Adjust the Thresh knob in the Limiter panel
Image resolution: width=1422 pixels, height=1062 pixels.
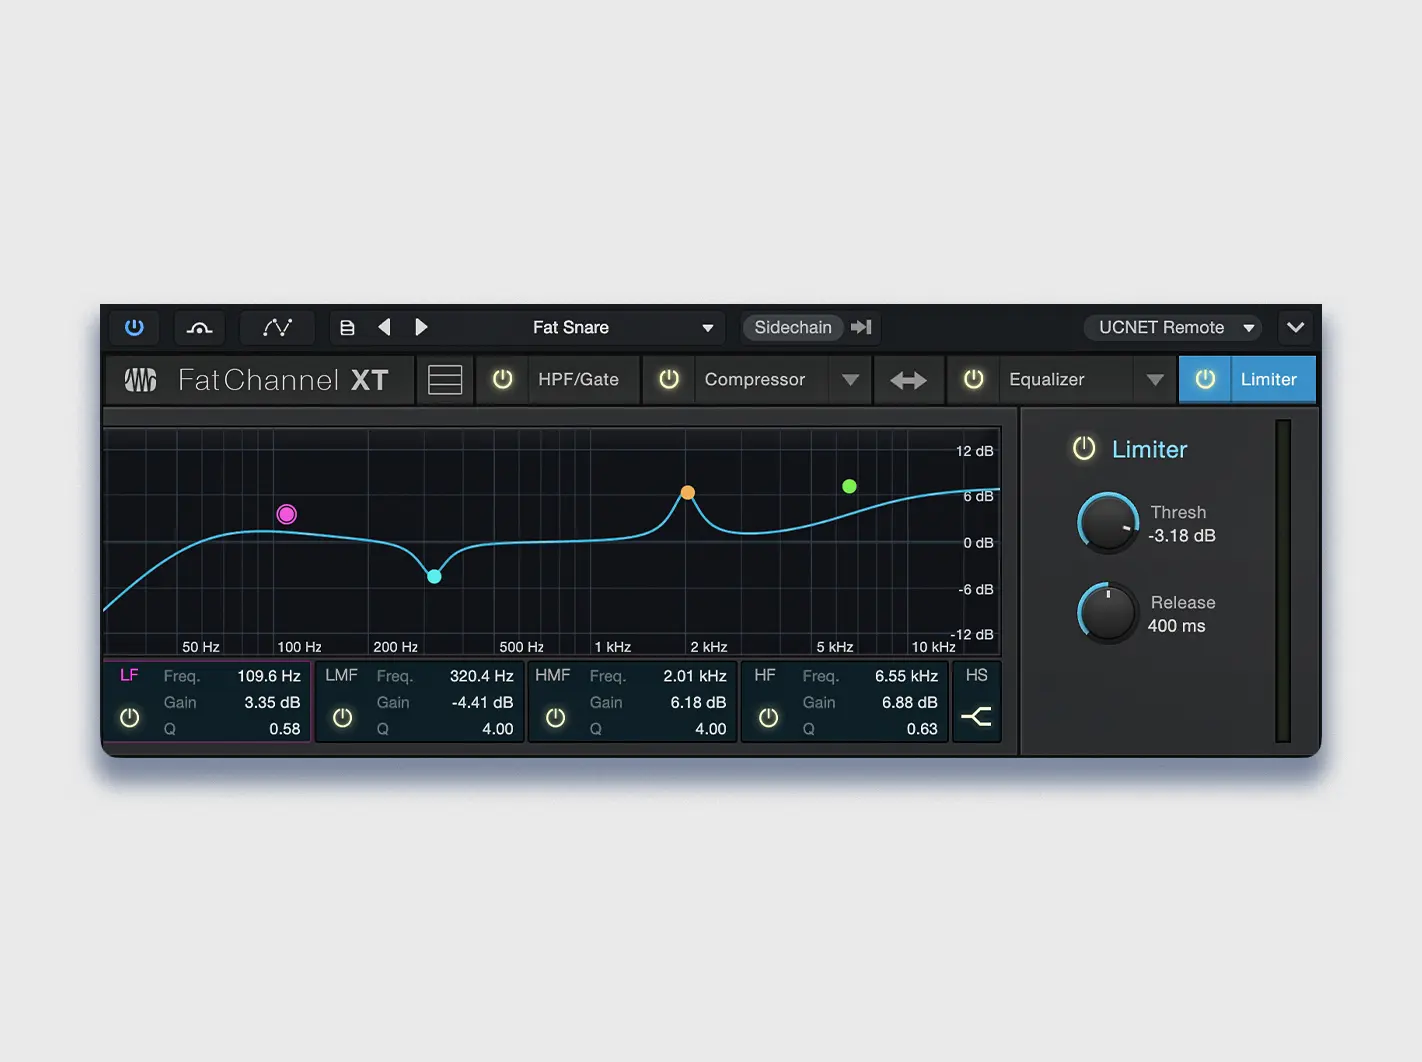click(x=1107, y=523)
